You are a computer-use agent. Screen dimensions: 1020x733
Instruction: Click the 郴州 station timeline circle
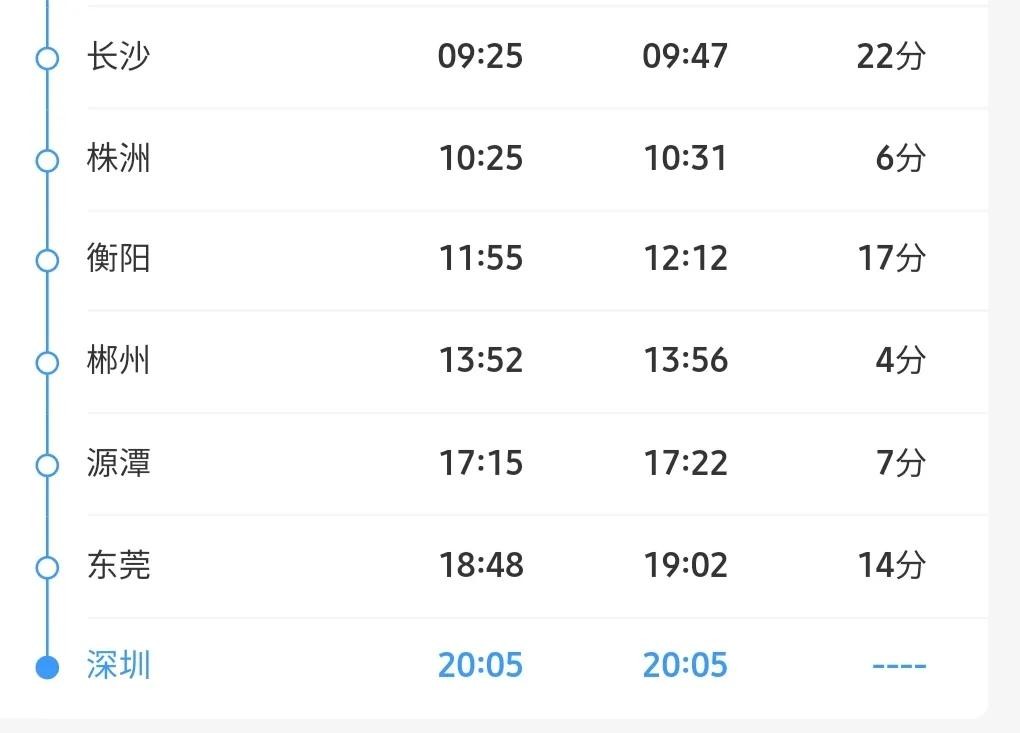[x=47, y=362]
